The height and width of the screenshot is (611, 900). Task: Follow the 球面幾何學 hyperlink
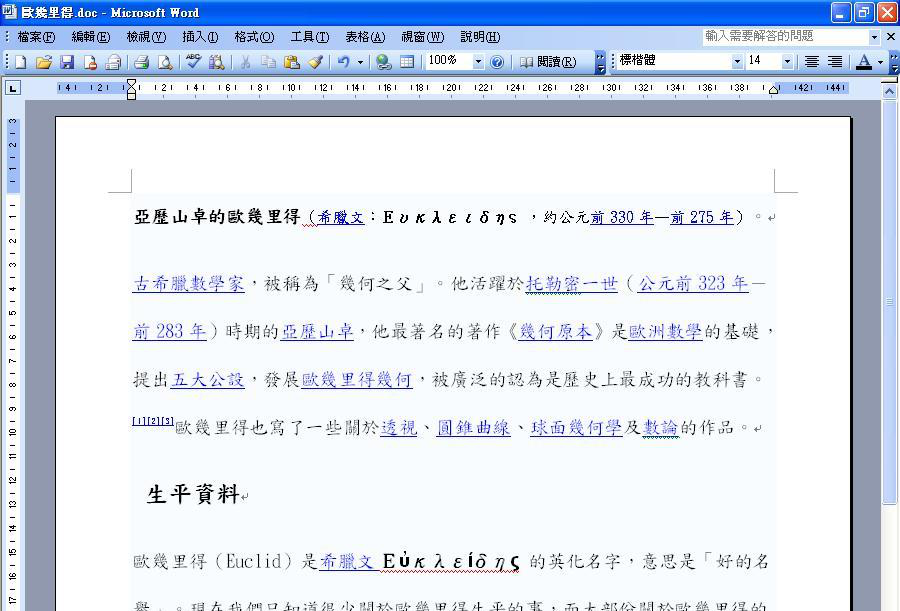(x=576, y=428)
